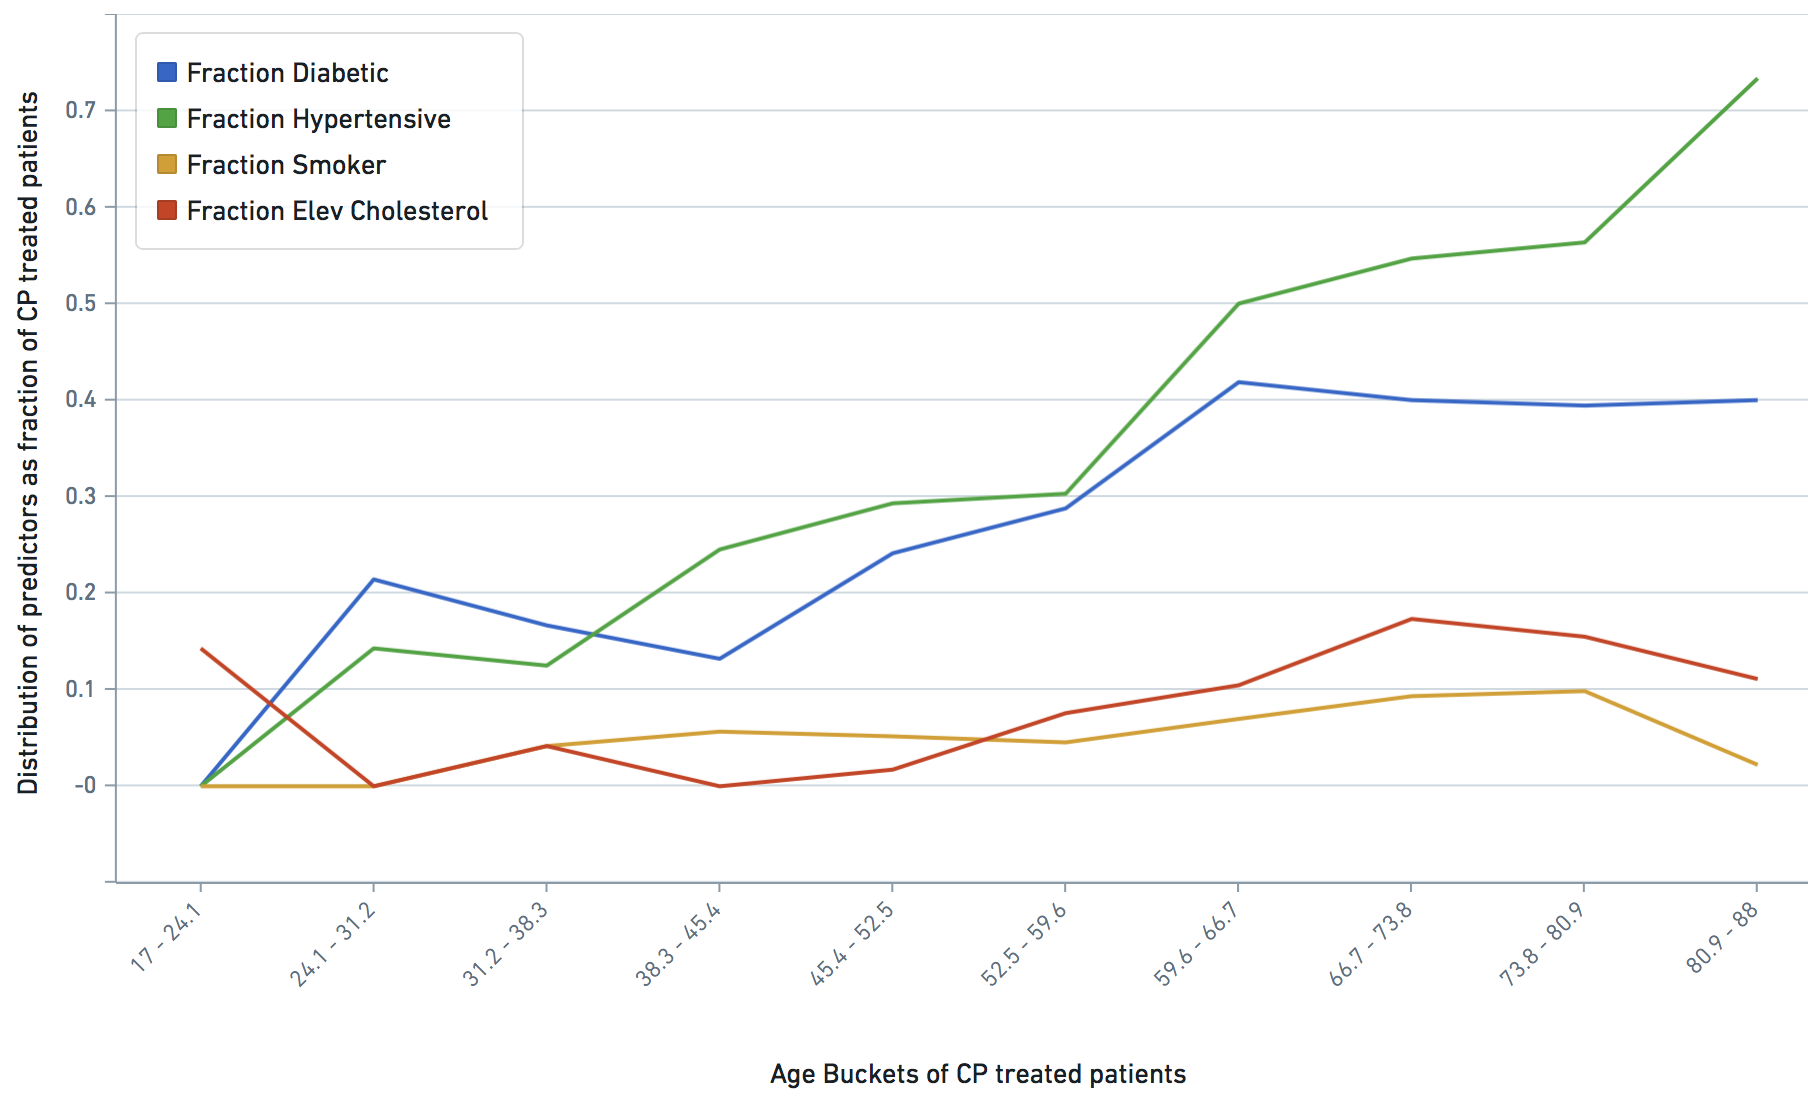Select the Fraction Elev Cholesterol legend label

tap(337, 211)
